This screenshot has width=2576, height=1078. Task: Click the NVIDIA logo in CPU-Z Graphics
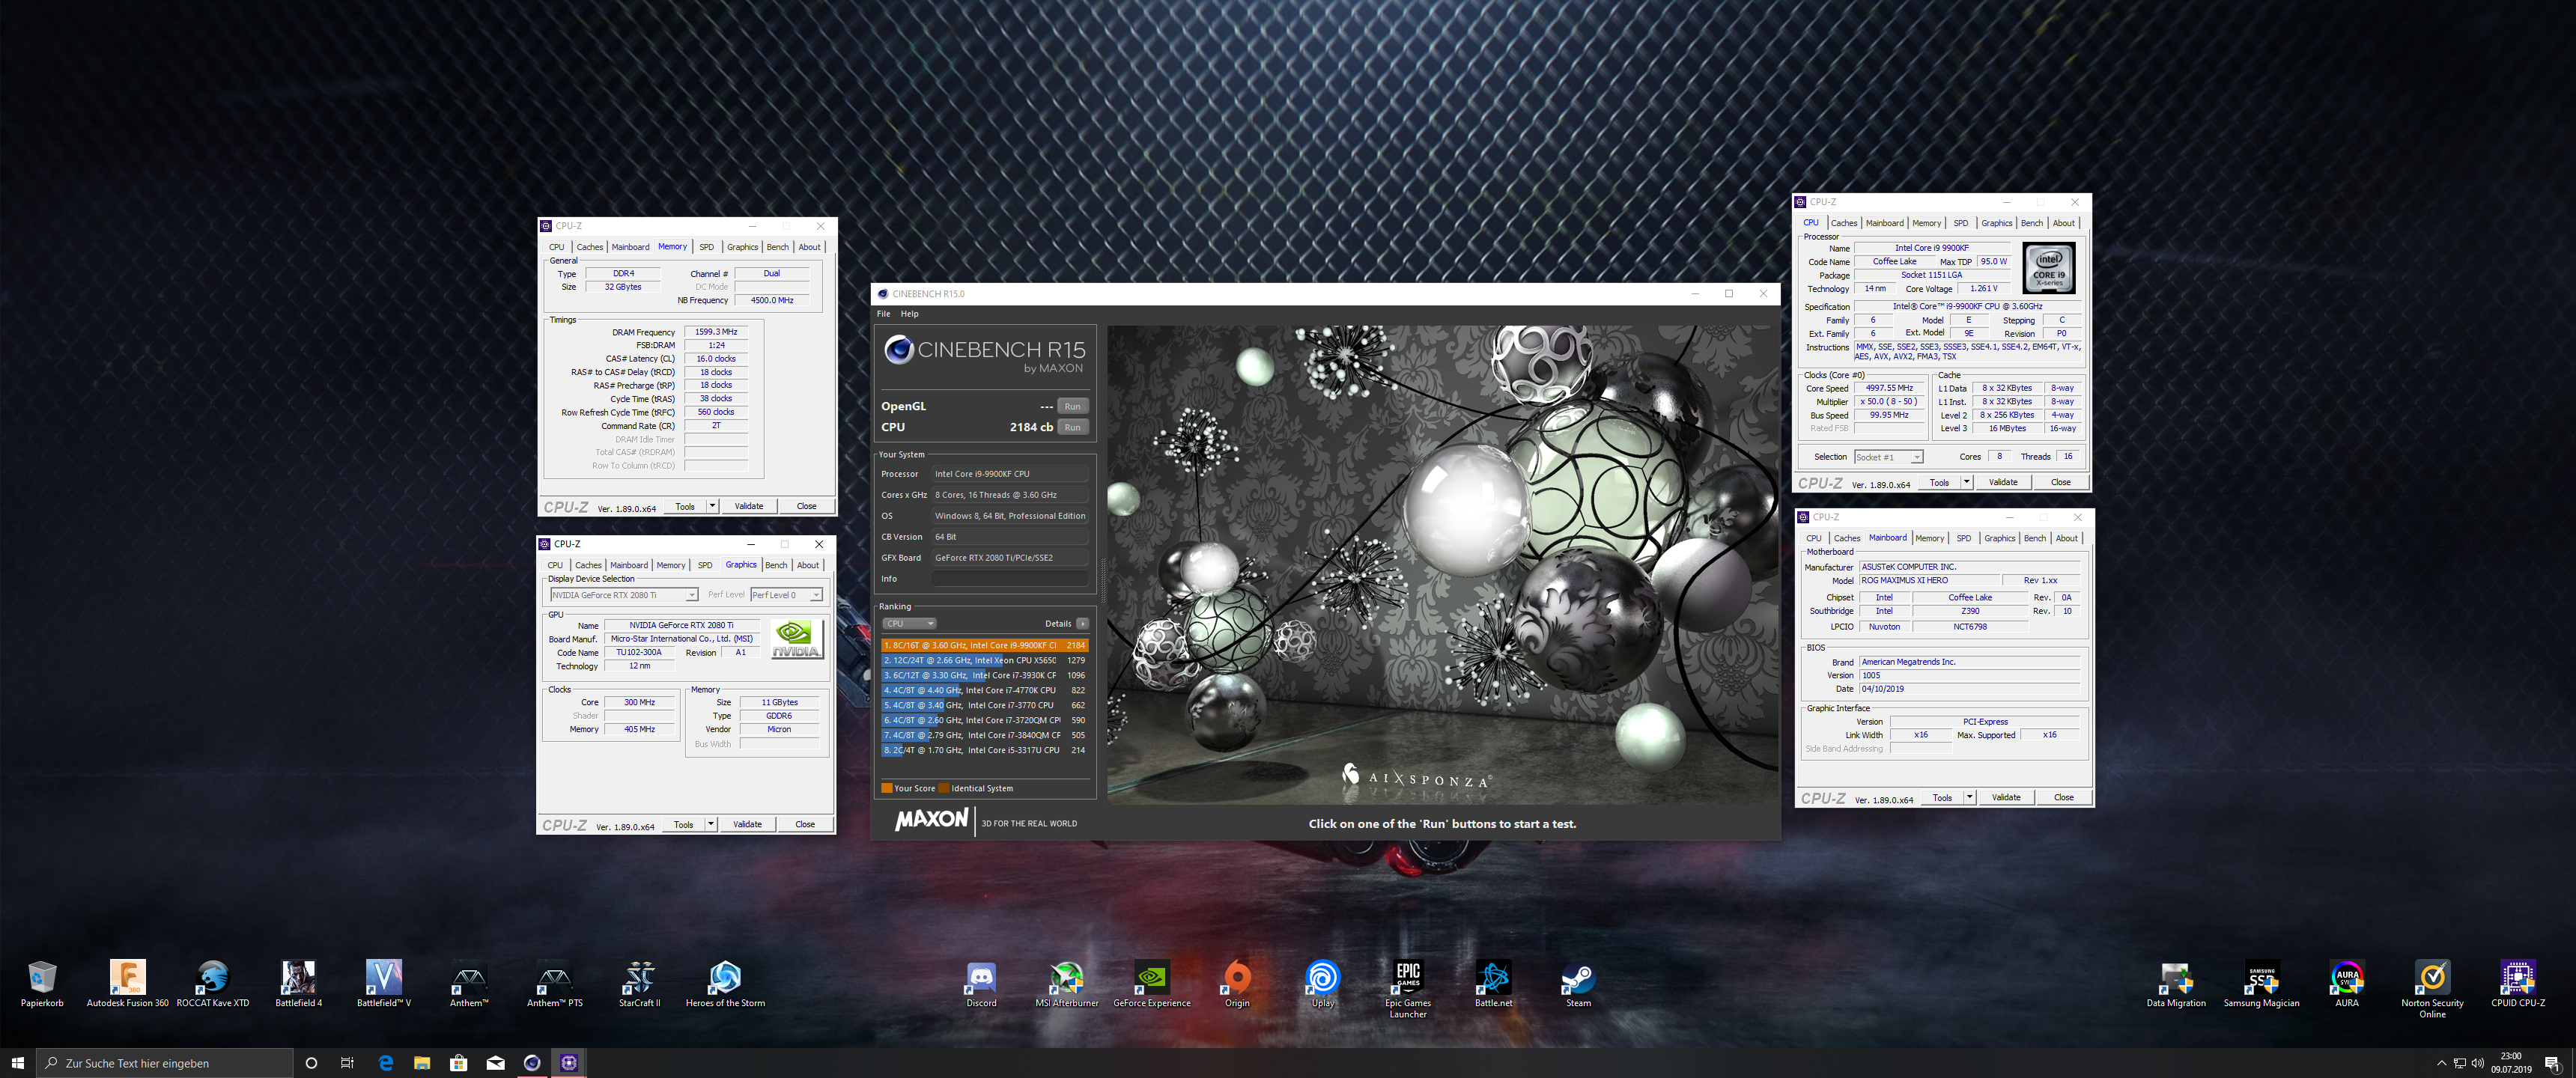click(x=796, y=639)
